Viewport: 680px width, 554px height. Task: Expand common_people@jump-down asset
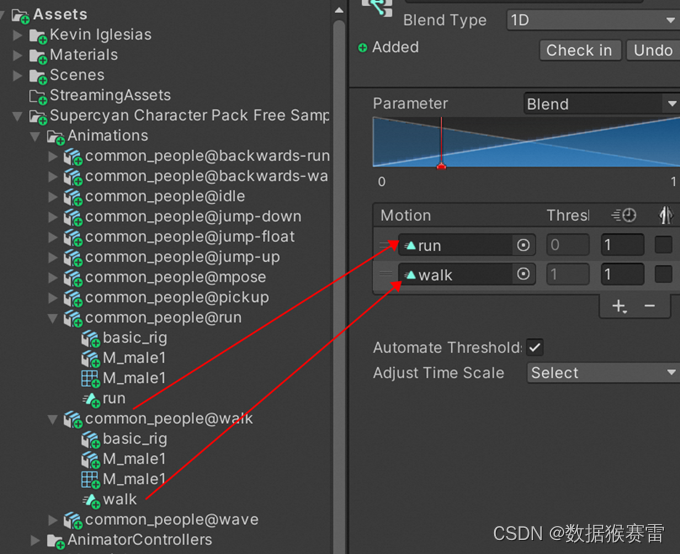[x=52, y=217]
